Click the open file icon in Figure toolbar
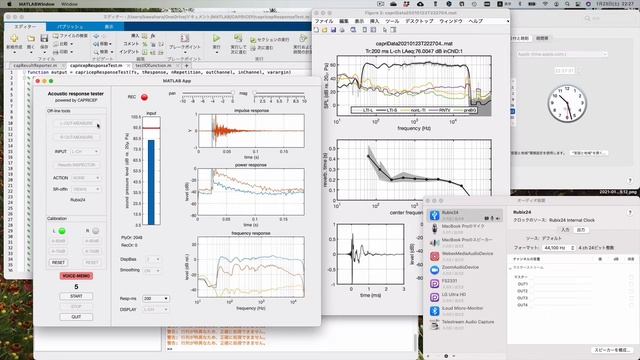640x360 pixels. click(324, 30)
